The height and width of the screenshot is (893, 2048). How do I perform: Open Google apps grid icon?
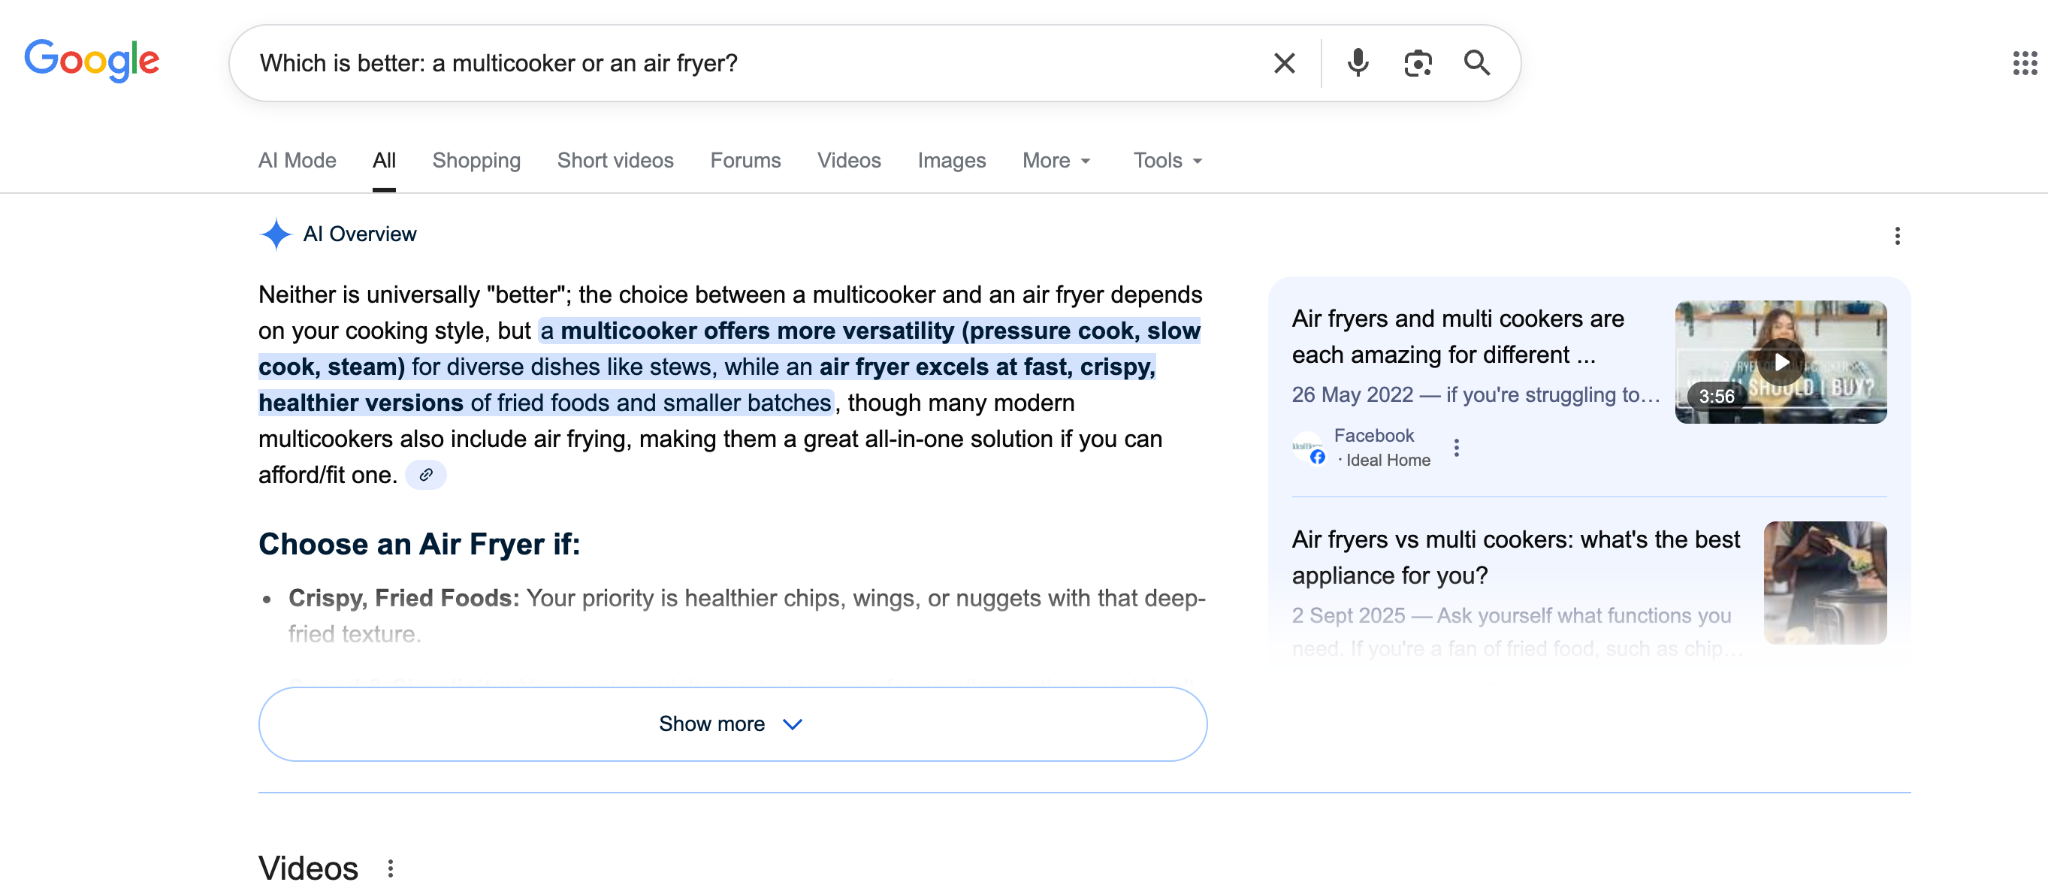point(2025,63)
